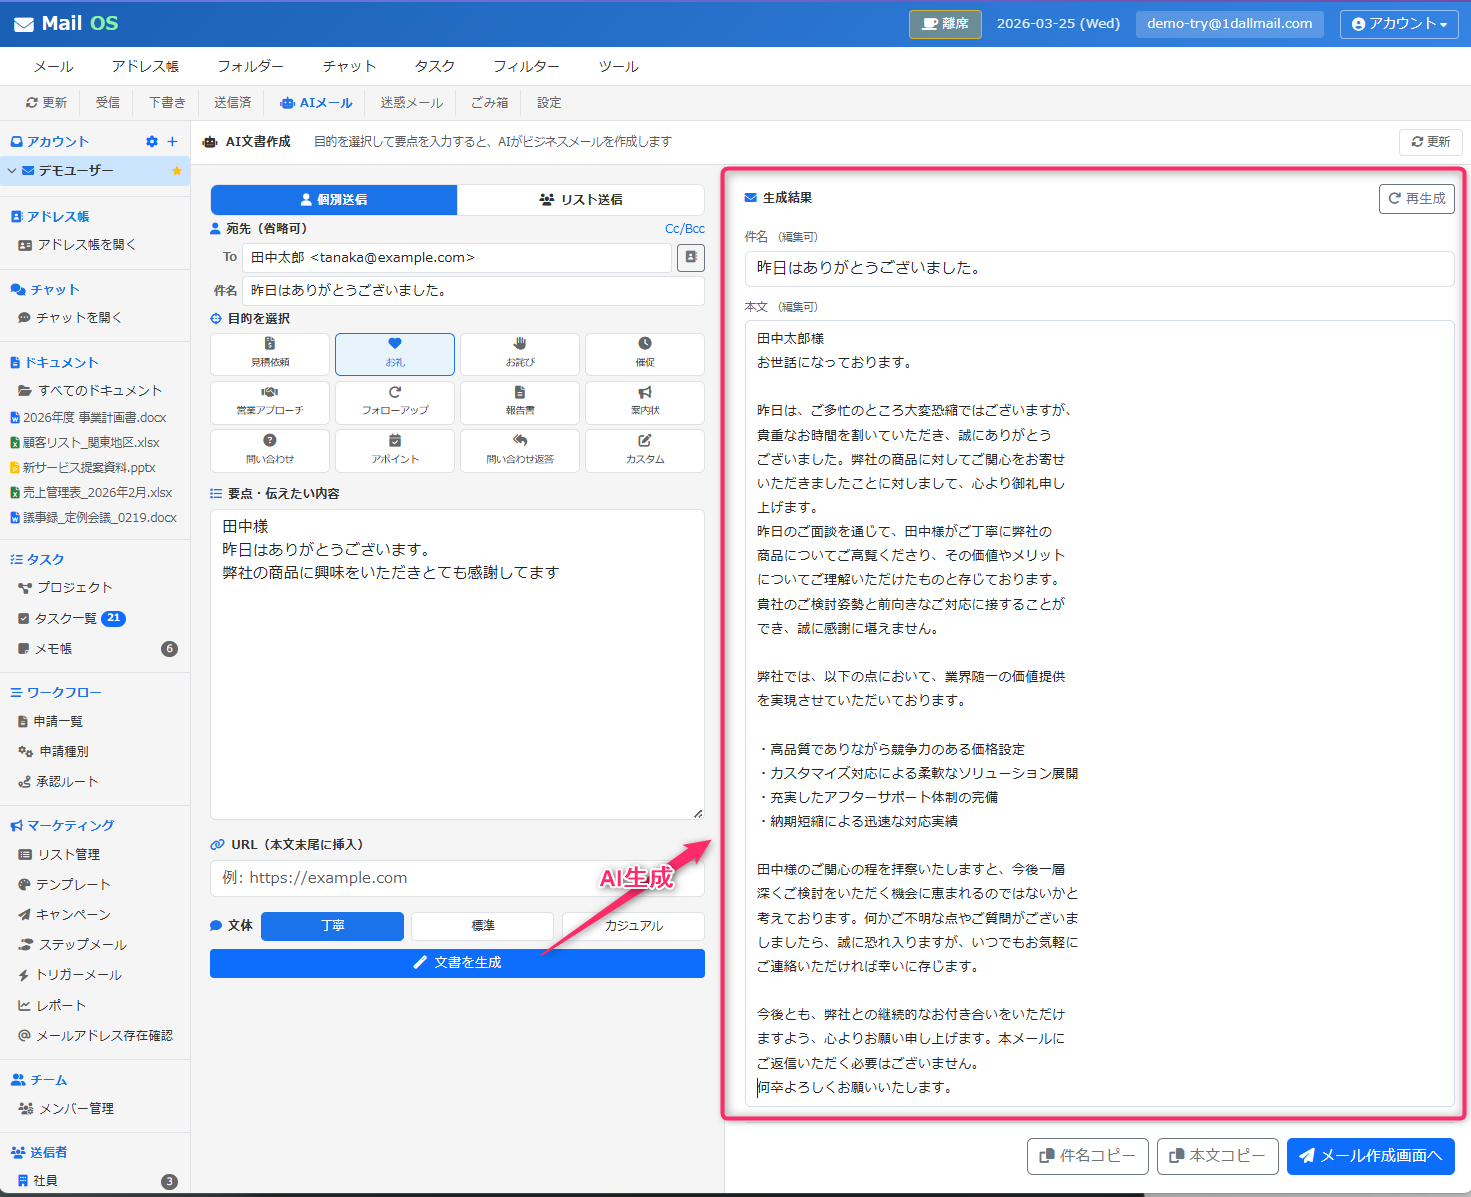Switch to リスト送信 mode
This screenshot has height=1197, width=1471.
coord(581,200)
